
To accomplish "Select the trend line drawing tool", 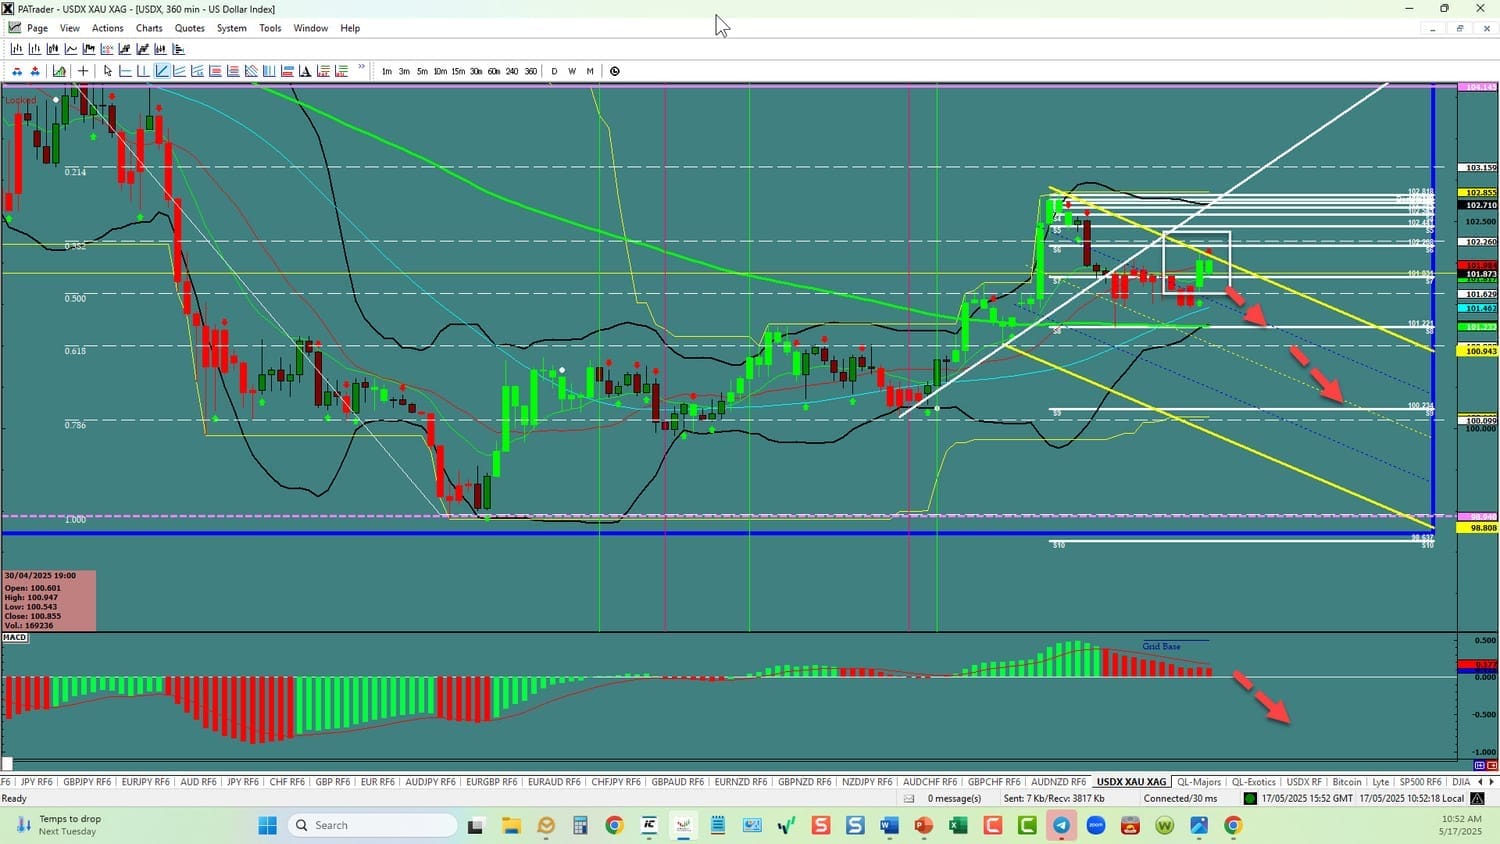I will 161,71.
